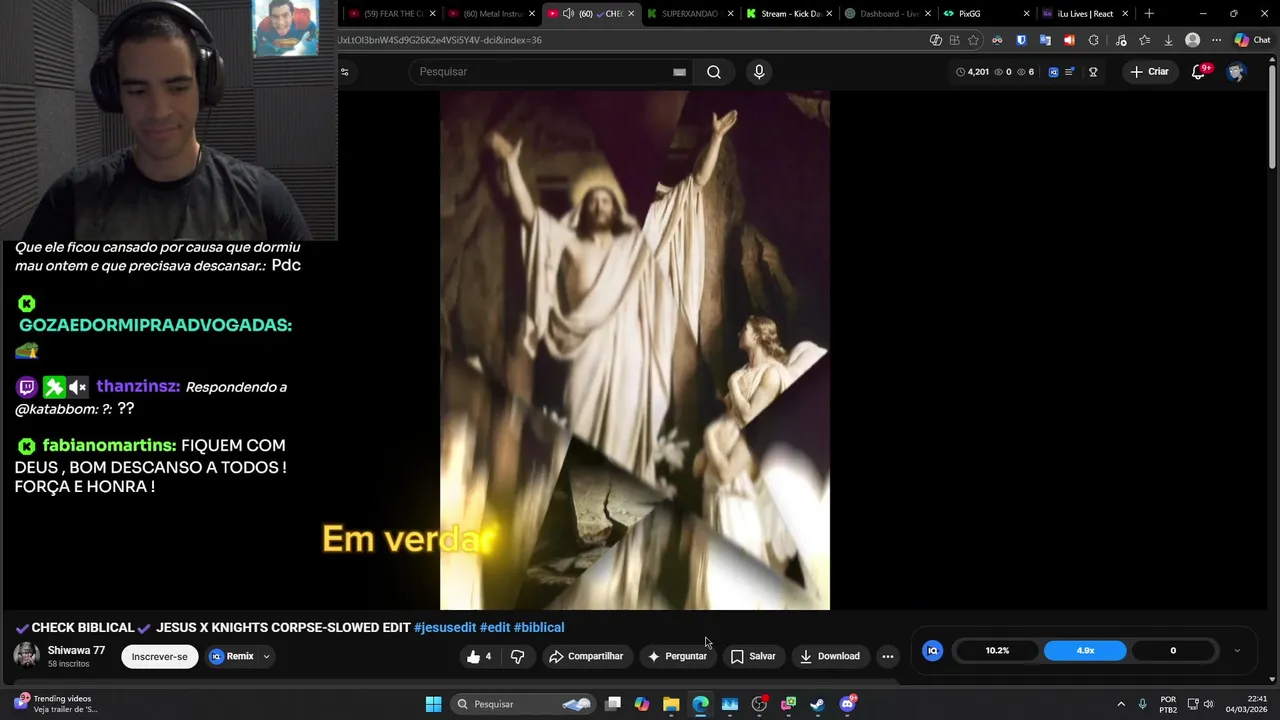Click the Download button below video
This screenshot has width=1280, height=720.
click(830, 657)
